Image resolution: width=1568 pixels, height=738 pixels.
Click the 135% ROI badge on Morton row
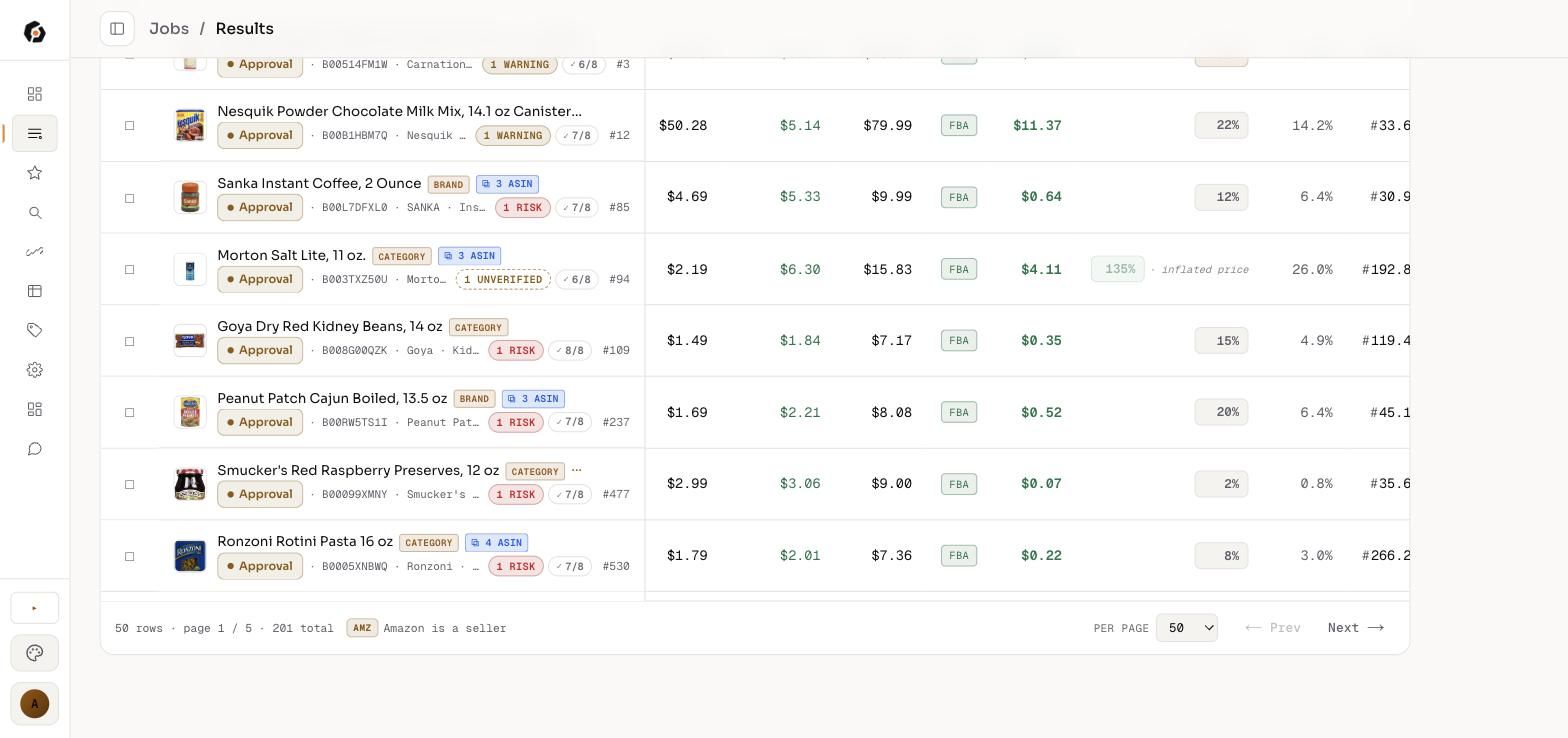pyautogui.click(x=1118, y=269)
